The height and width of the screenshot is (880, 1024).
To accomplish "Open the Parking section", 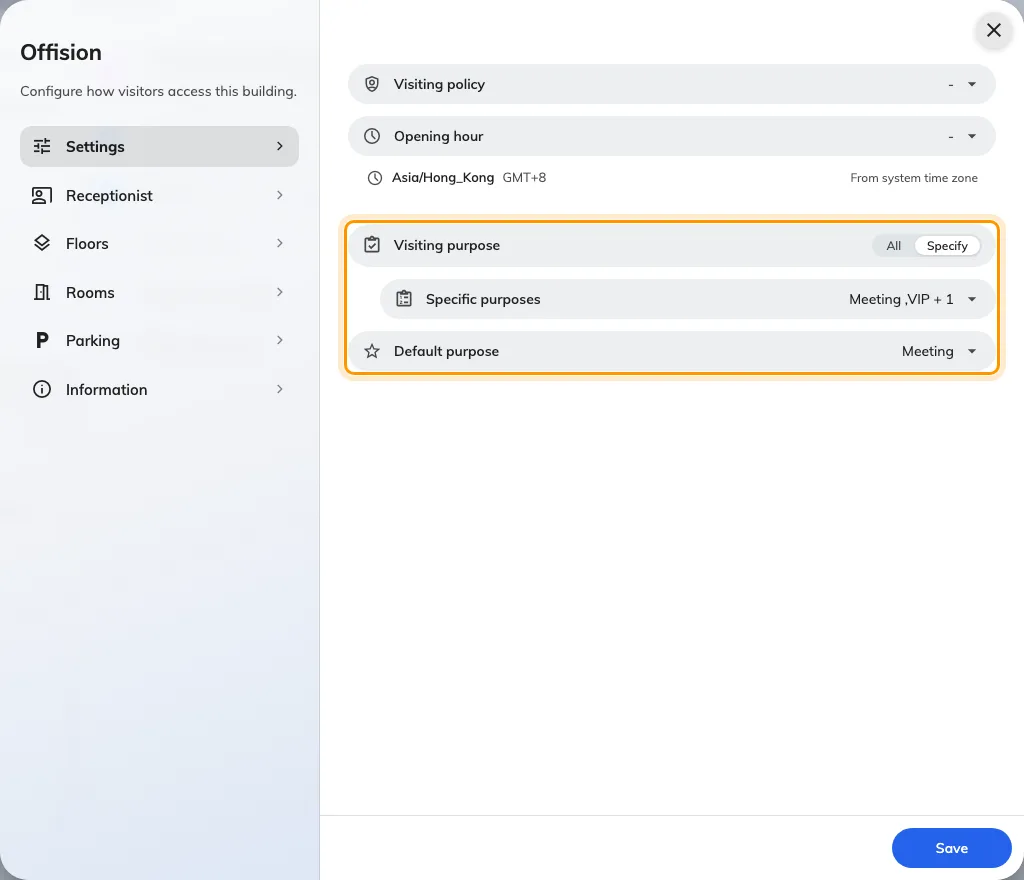I will point(159,340).
